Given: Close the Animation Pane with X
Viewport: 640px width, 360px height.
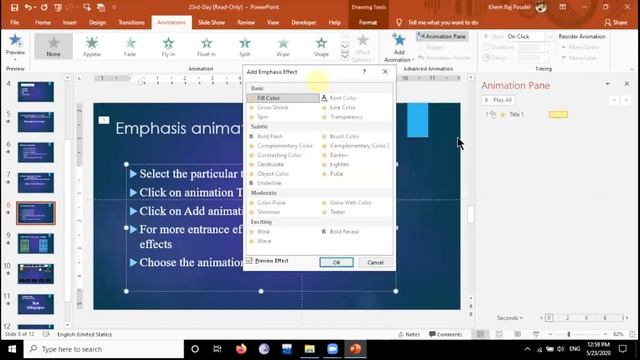Looking at the screenshot, I should (x=627, y=84).
